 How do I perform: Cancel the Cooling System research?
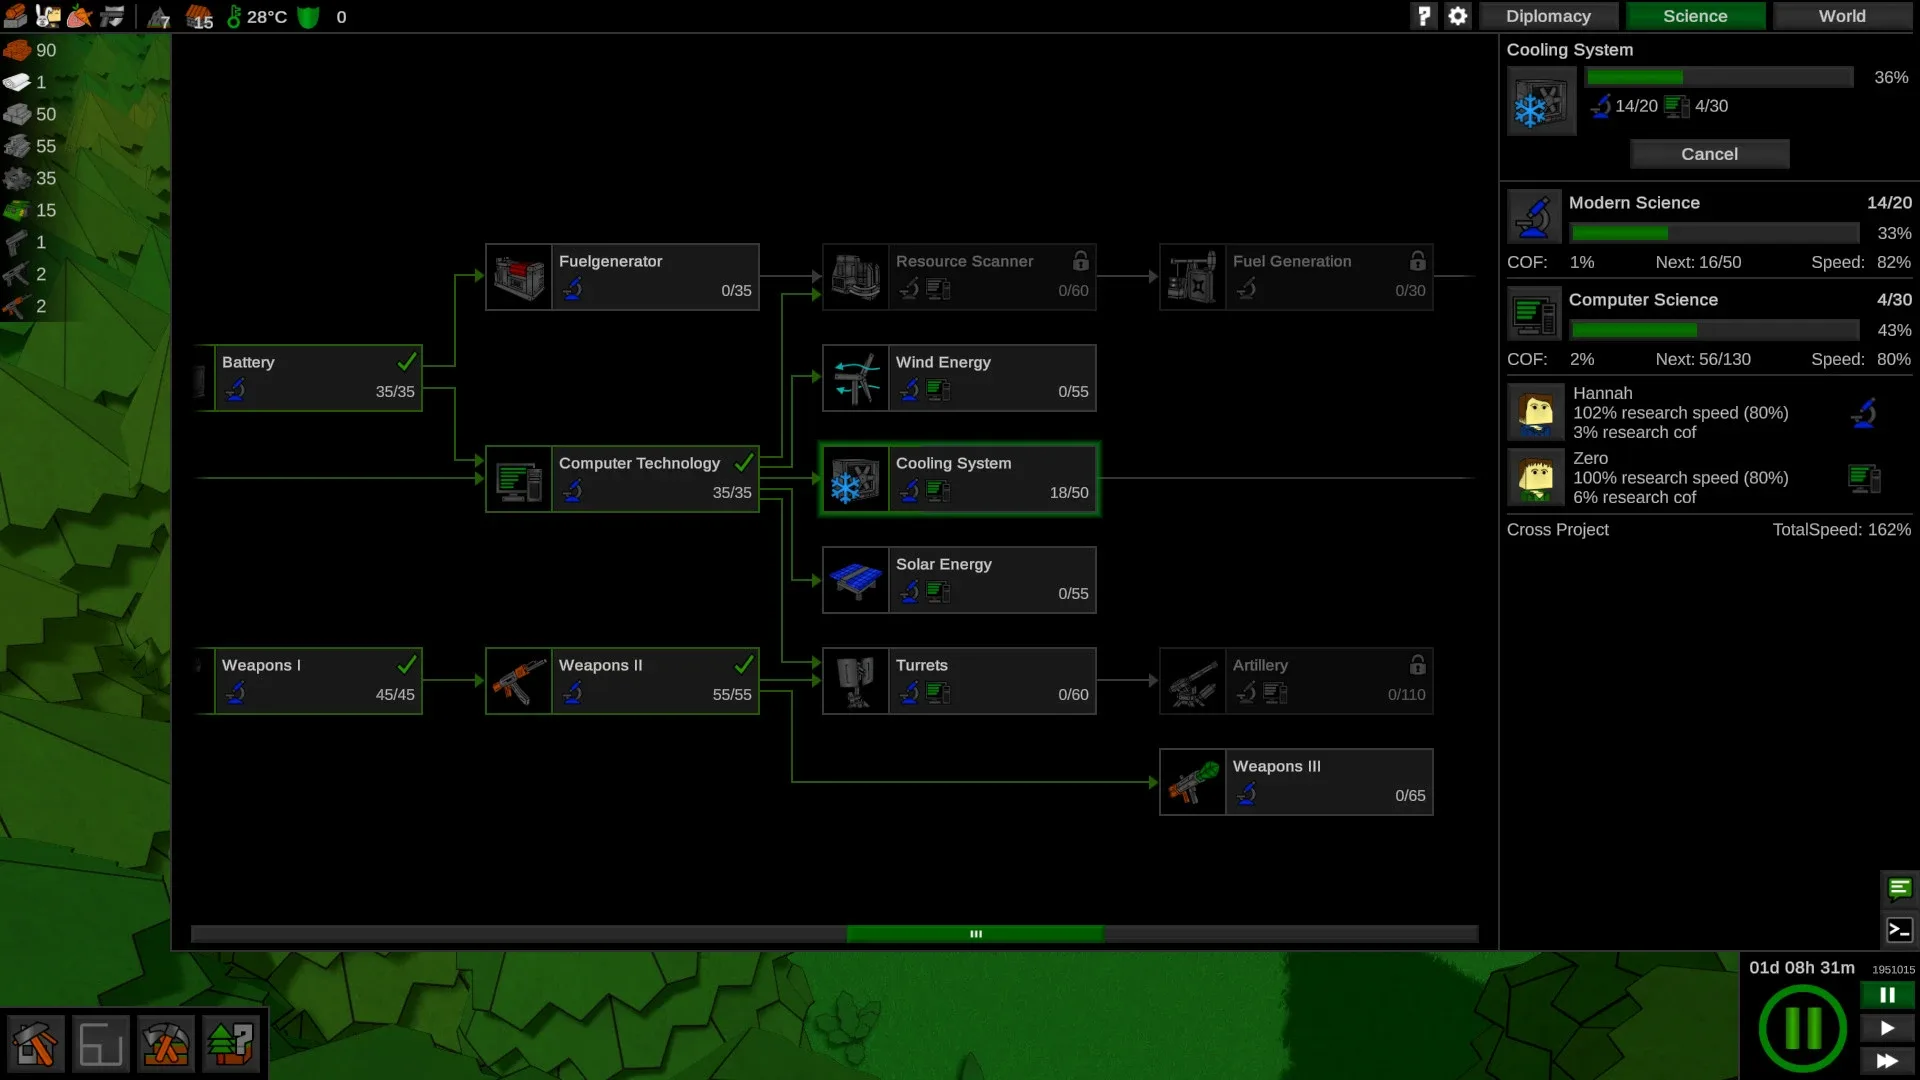(1709, 154)
